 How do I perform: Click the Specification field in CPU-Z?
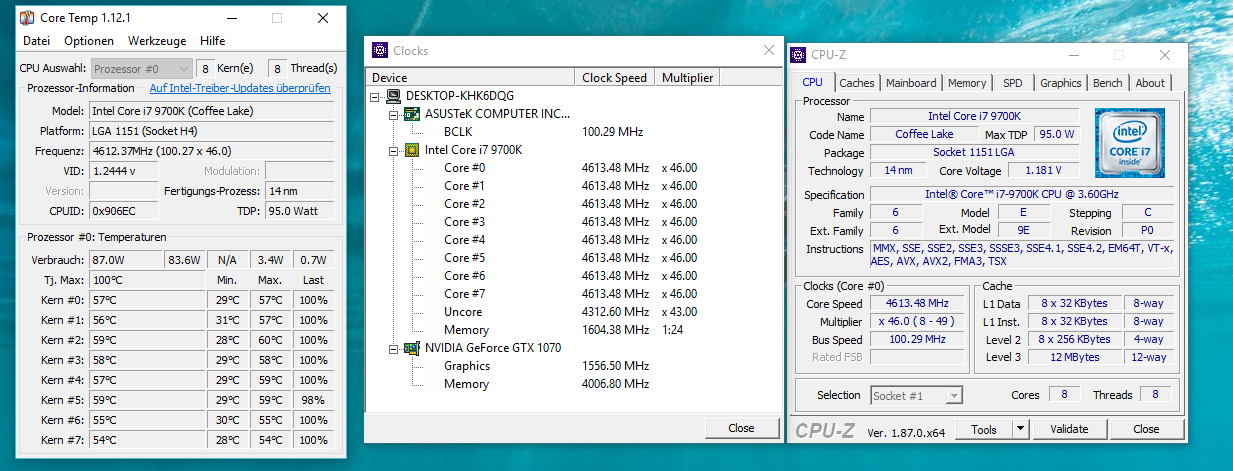click(x=1023, y=195)
